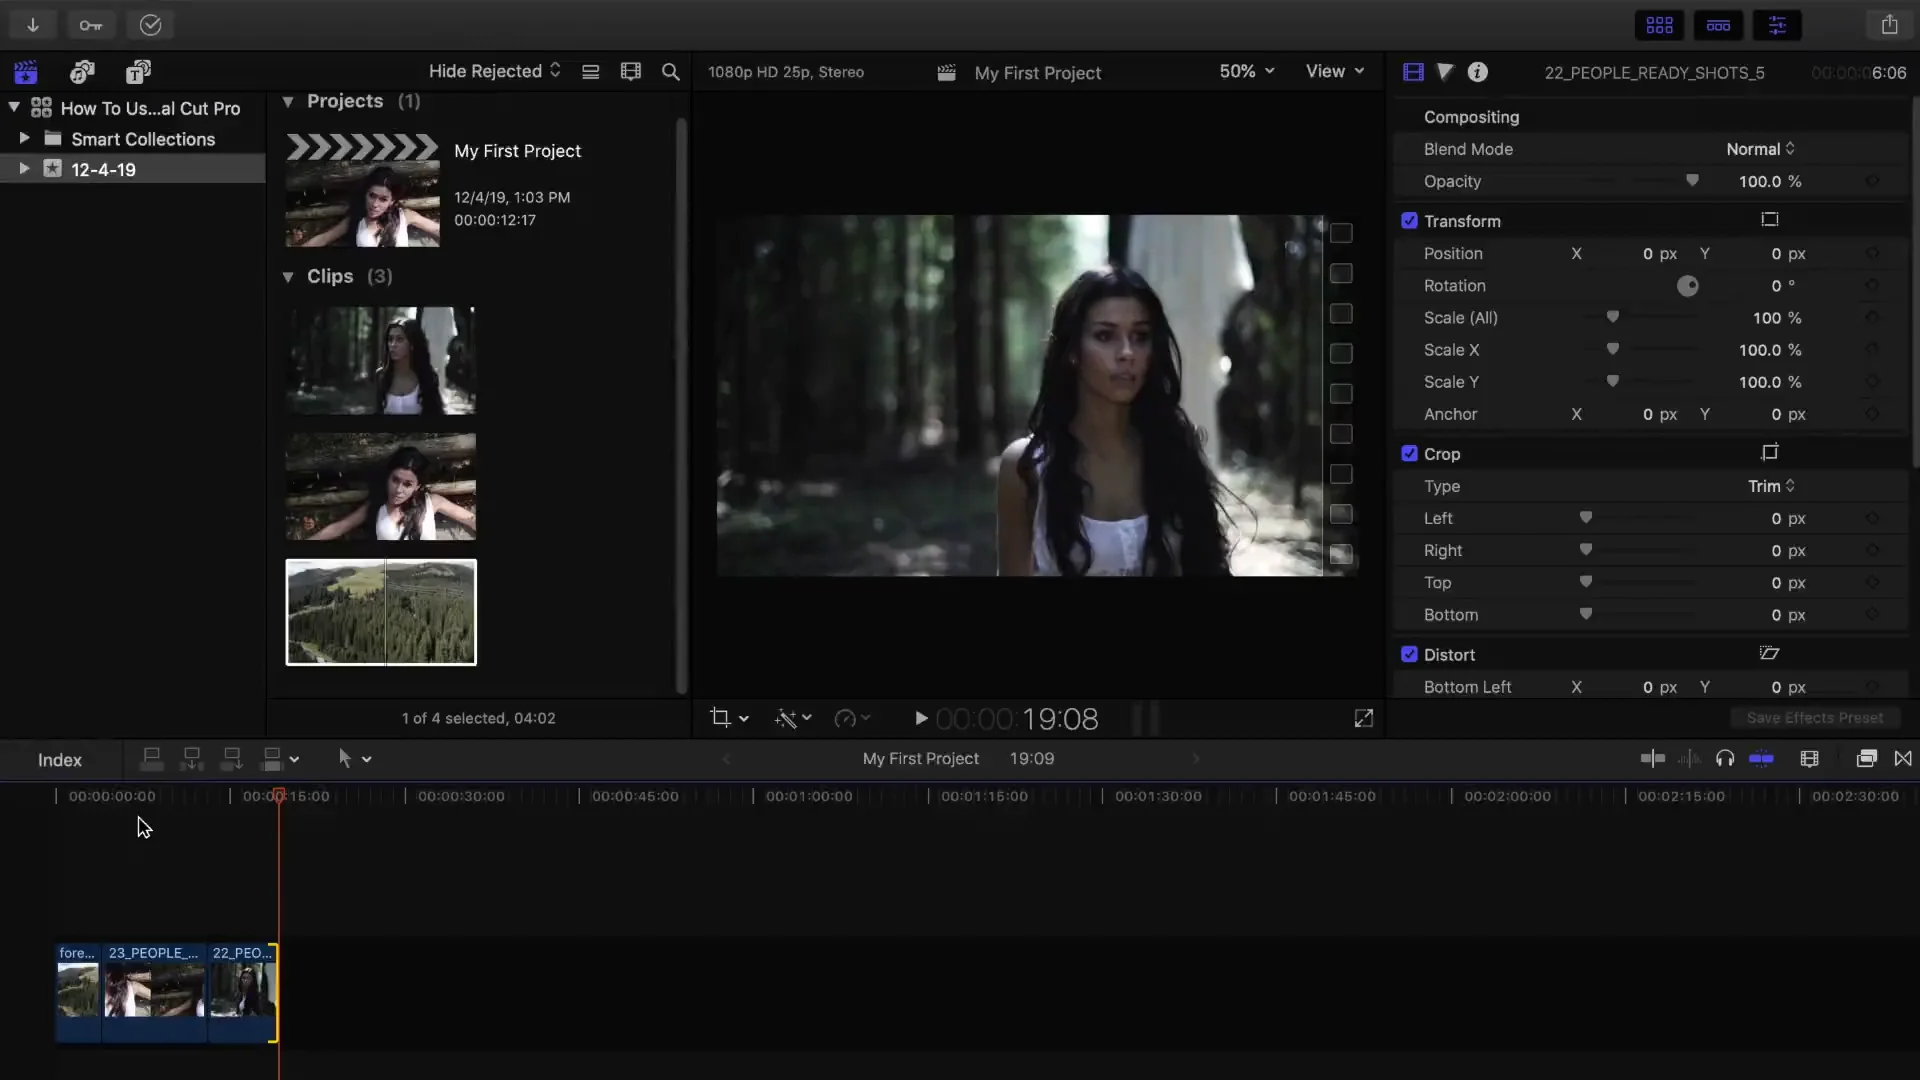Open the timeline Index panel
Viewport: 1920px width, 1080px height.
pyautogui.click(x=60, y=760)
